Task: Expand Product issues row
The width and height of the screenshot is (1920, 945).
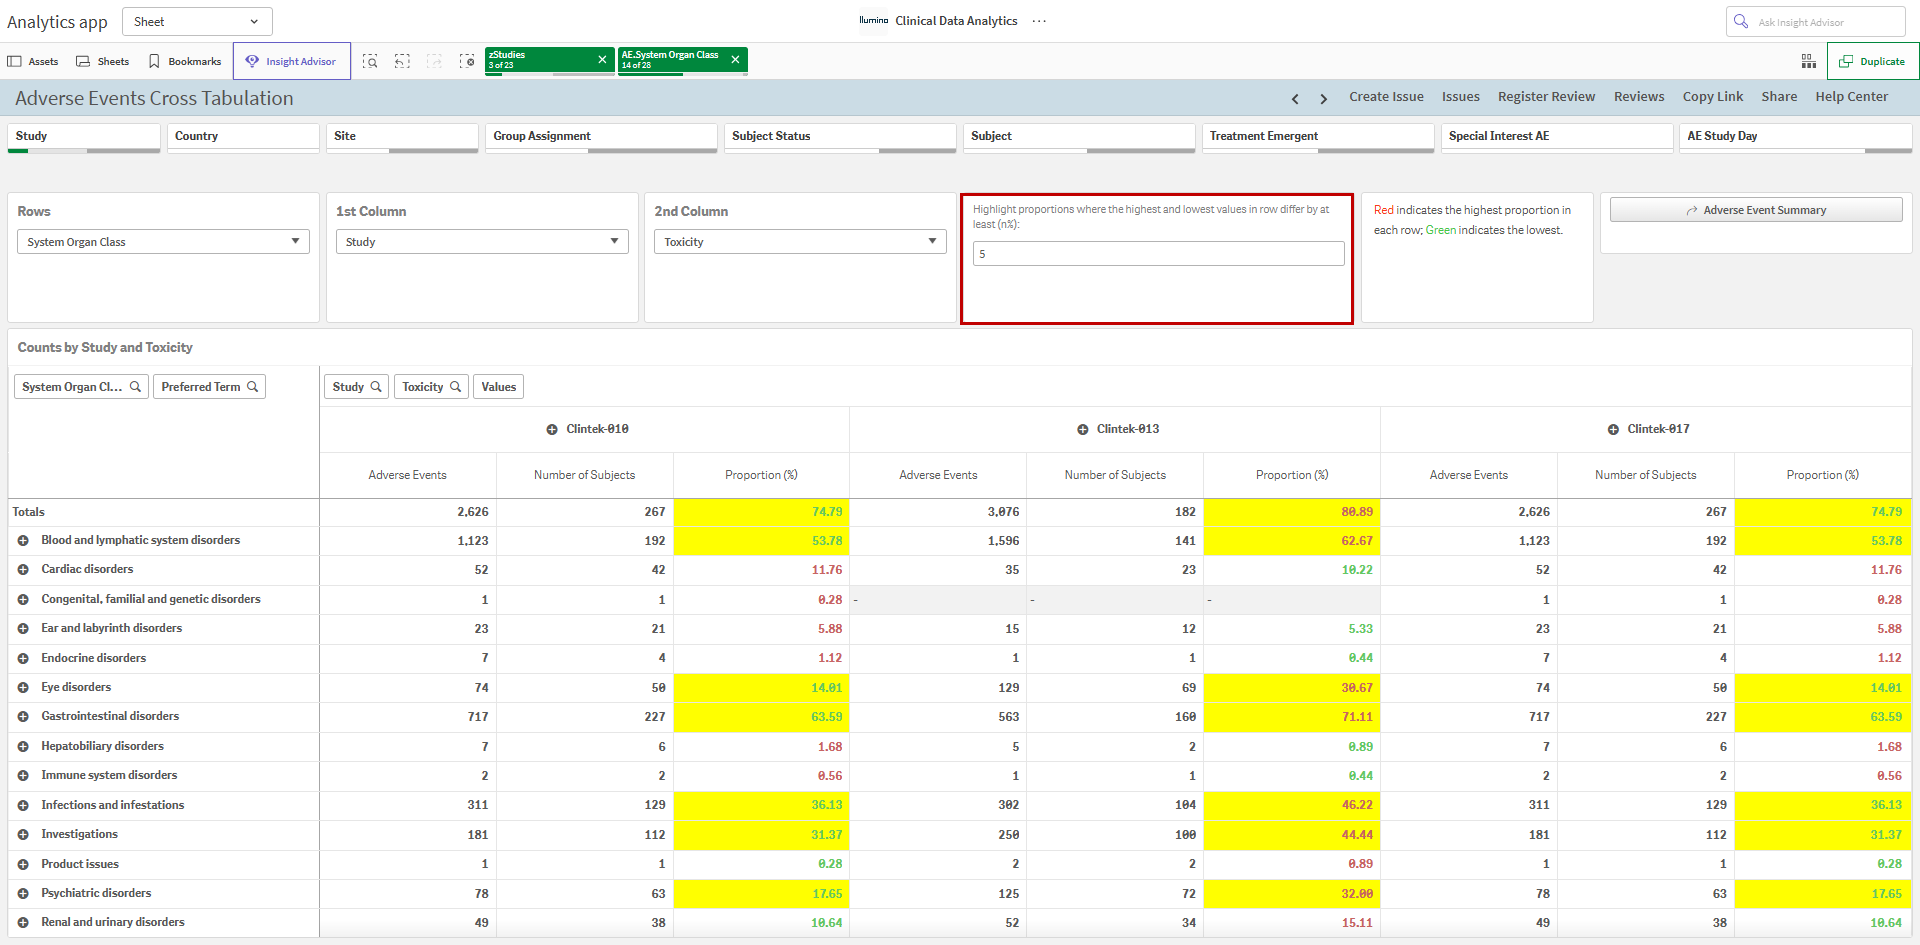Action: [23, 865]
